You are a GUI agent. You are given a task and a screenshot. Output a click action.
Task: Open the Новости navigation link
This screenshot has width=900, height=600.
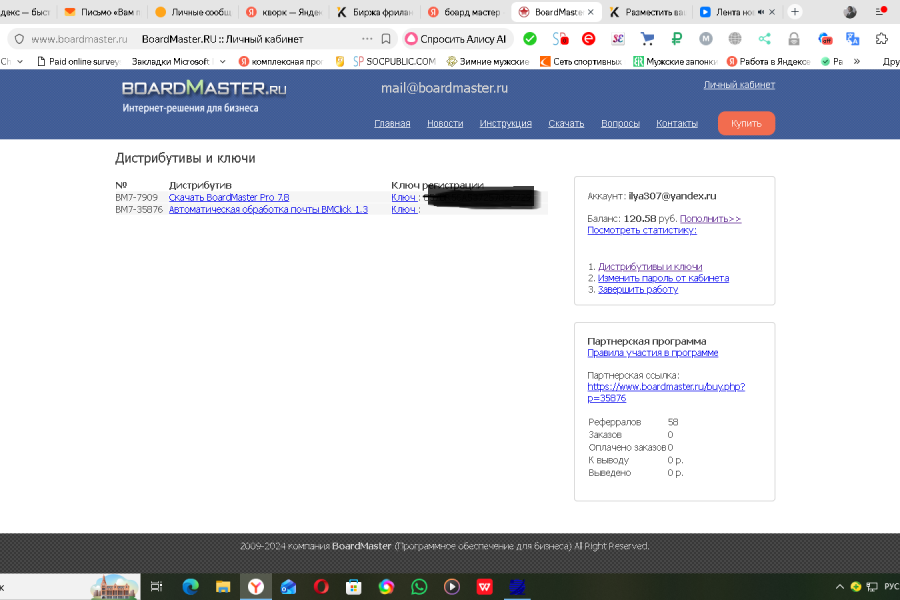coord(445,123)
